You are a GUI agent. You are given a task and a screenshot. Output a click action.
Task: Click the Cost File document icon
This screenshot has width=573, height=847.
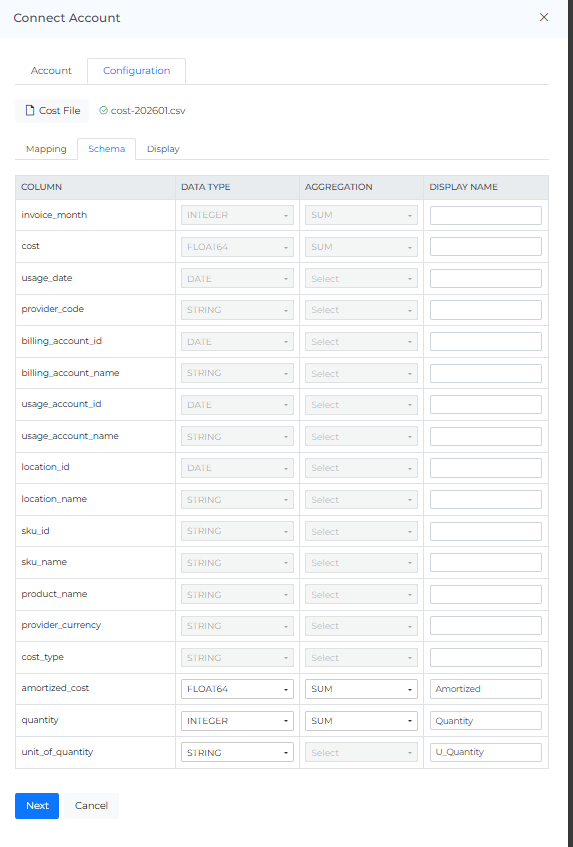(x=30, y=111)
